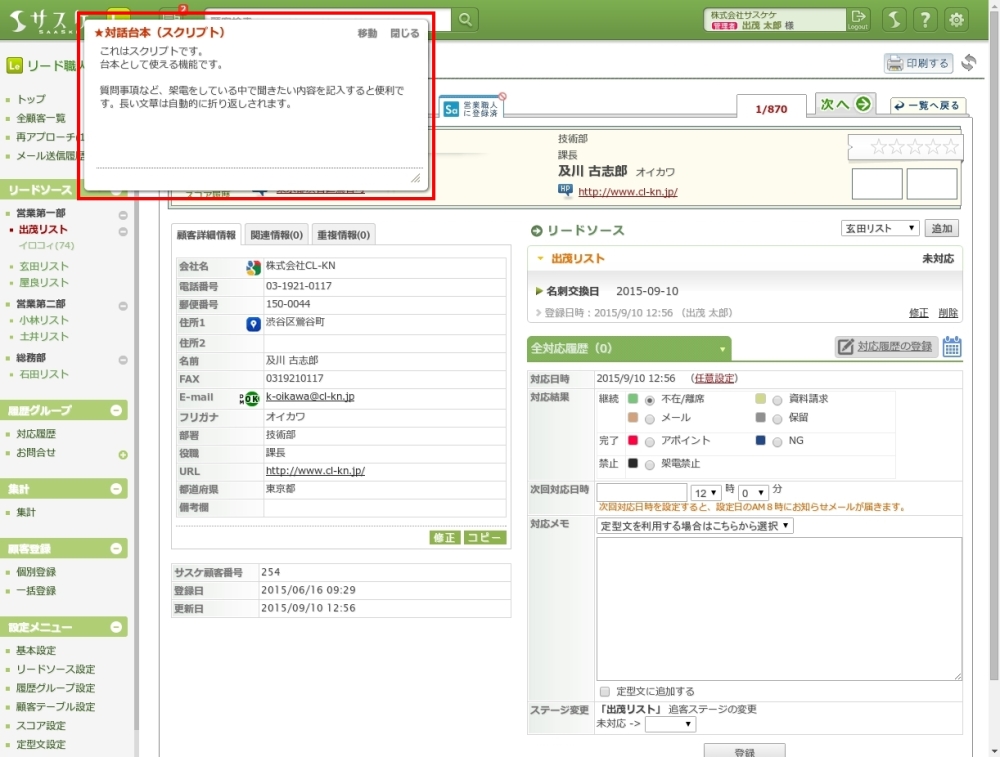The image size is (1000, 757).
Task: Open the calendar icon beside 対応履歴の登録
Action: [x=952, y=347]
